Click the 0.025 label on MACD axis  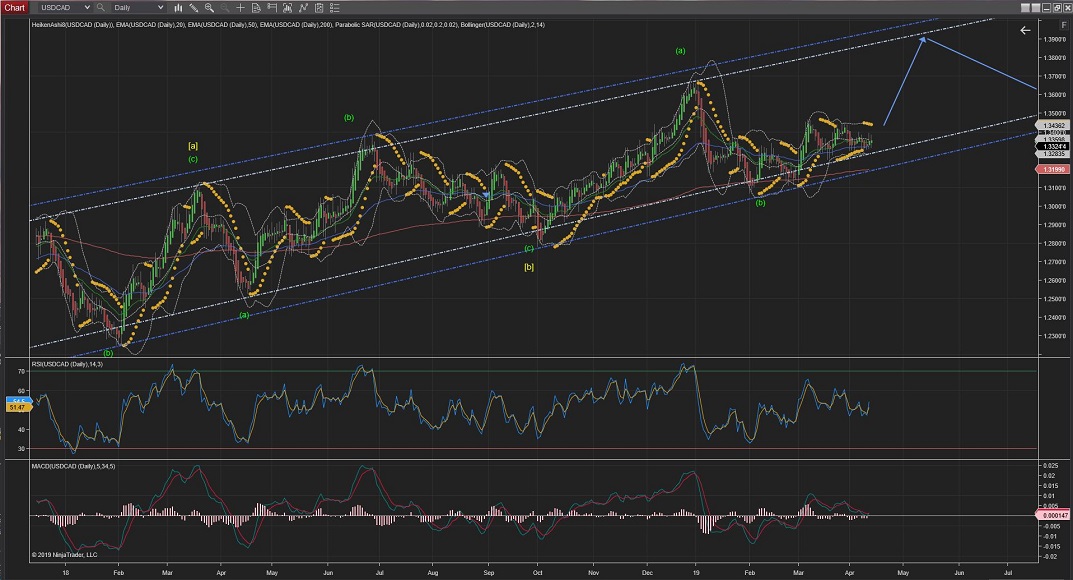tap(1050, 466)
